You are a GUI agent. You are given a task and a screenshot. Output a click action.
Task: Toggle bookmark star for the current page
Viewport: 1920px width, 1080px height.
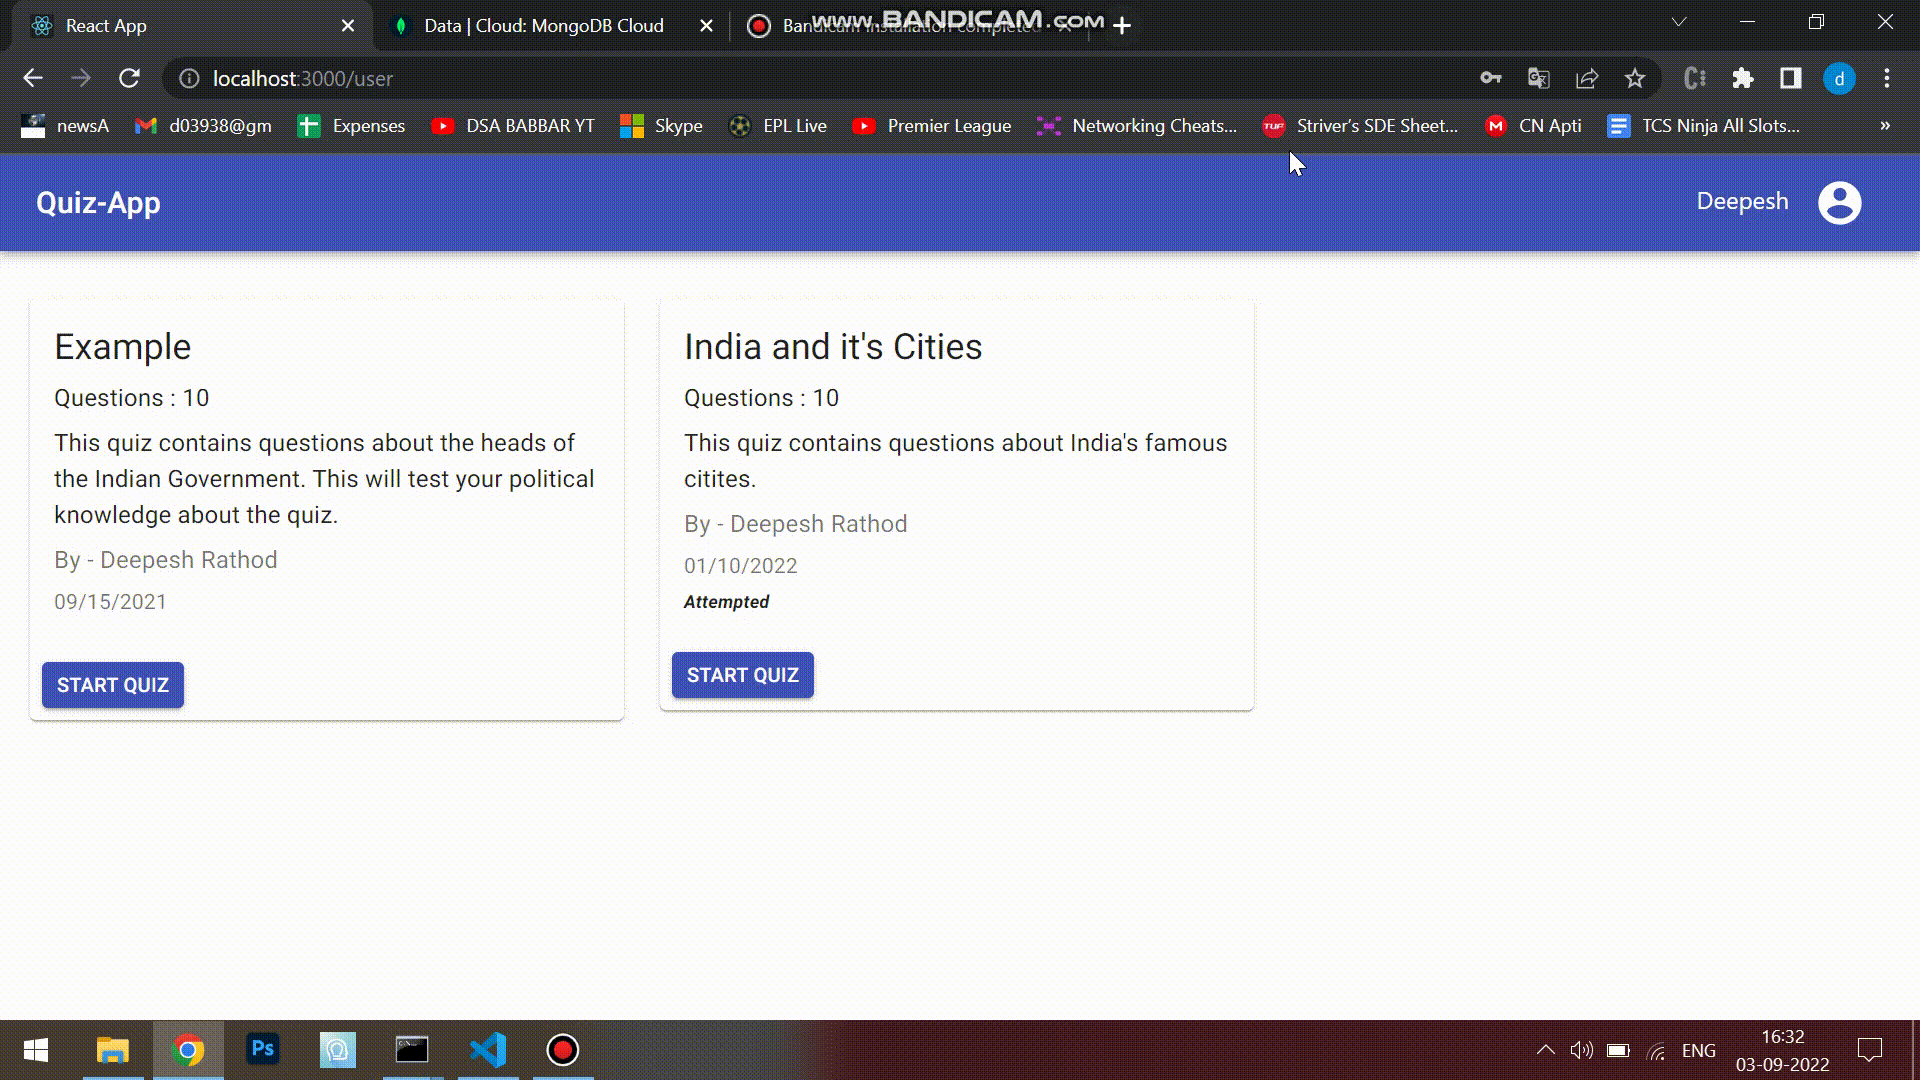pyautogui.click(x=1634, y=78)
